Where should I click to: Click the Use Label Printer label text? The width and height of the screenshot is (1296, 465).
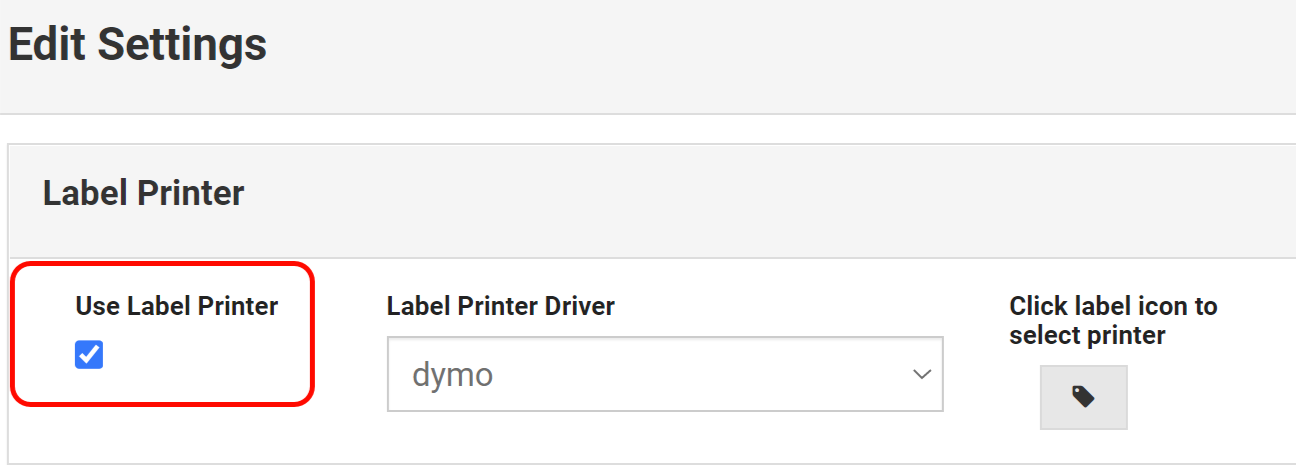pyautogui.click(x=176, y=306)
